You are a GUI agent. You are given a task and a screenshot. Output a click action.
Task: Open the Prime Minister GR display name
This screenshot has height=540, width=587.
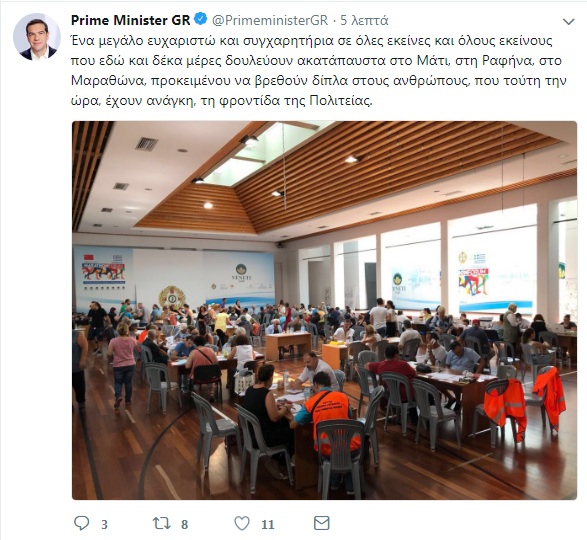131,20
